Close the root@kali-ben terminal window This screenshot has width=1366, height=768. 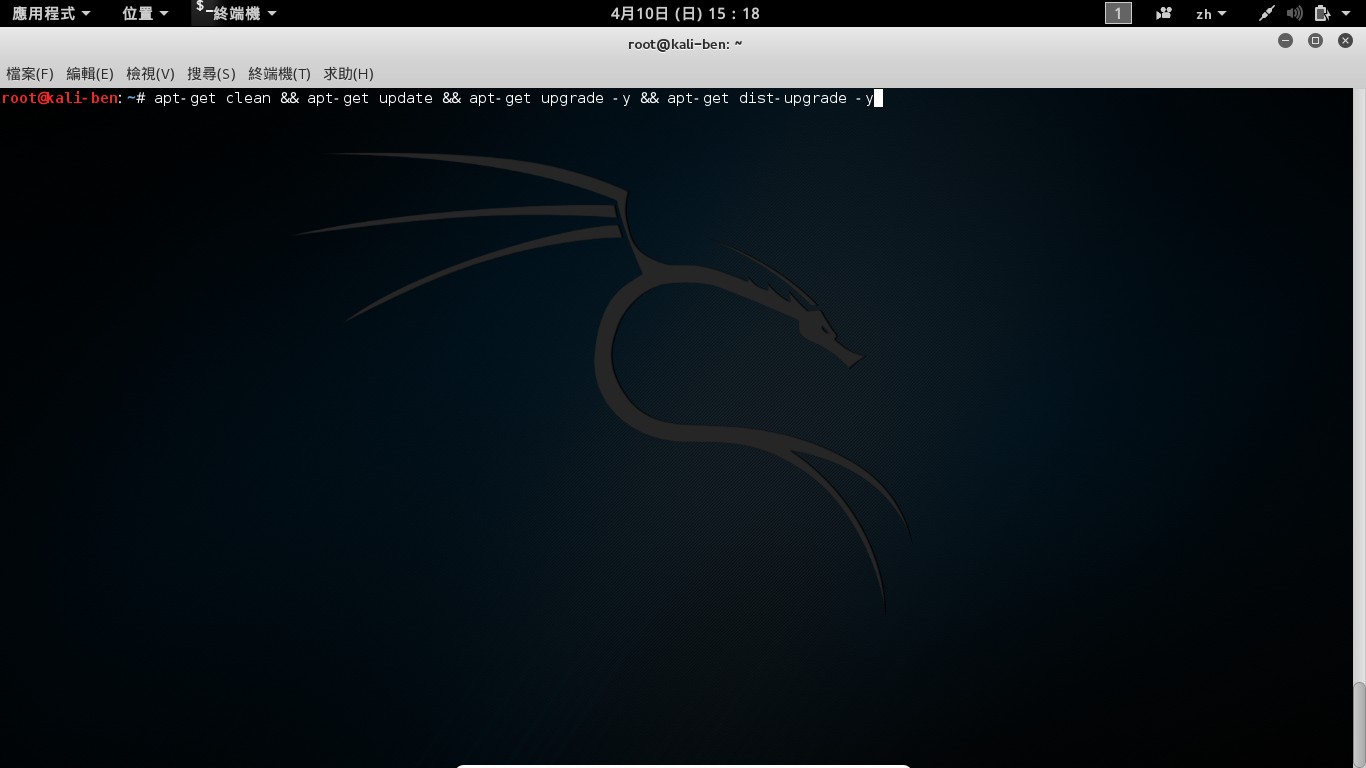coord(1345,41)
